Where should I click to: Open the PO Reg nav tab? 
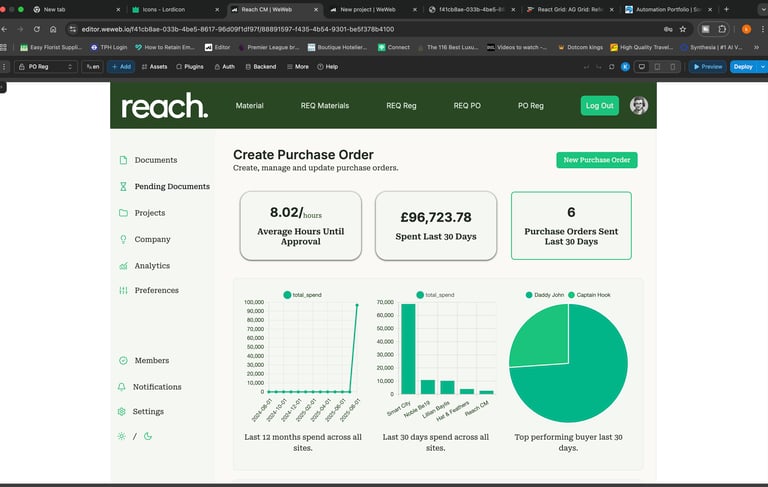coord(530,106)
